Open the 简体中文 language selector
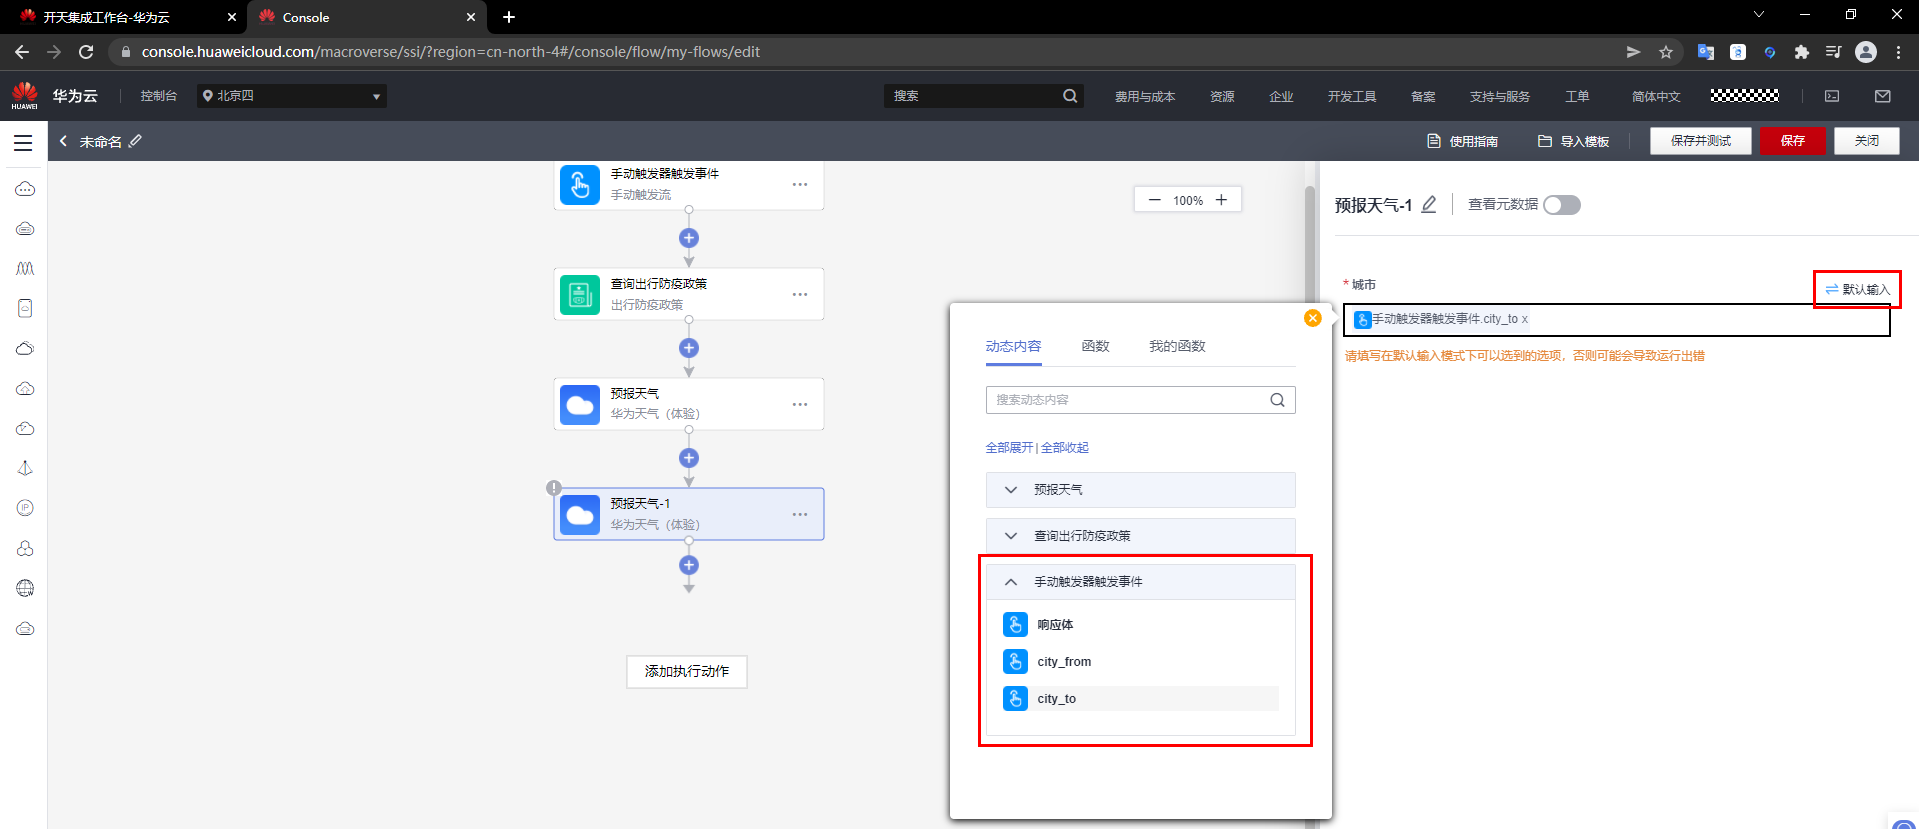The image size is (1919, 829). (1656, 96)
